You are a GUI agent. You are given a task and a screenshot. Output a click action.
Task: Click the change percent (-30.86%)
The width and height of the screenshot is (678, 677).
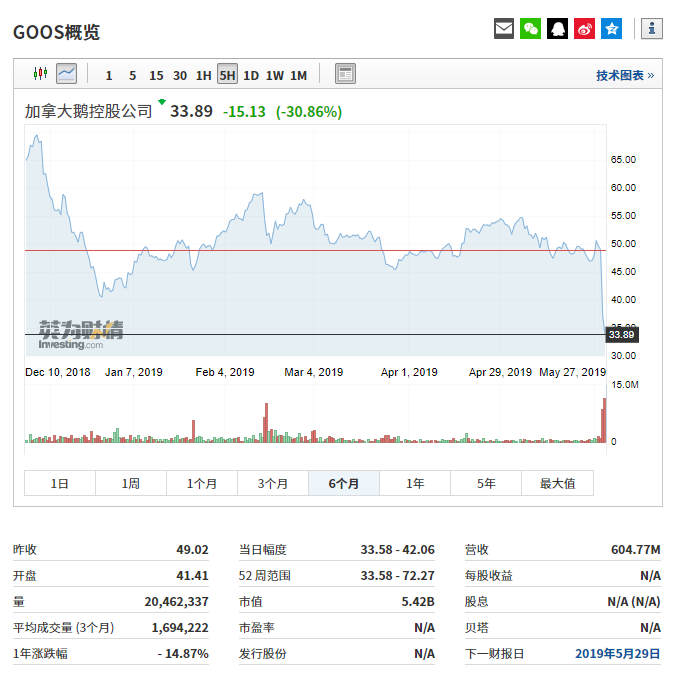[x=309, y=112]
